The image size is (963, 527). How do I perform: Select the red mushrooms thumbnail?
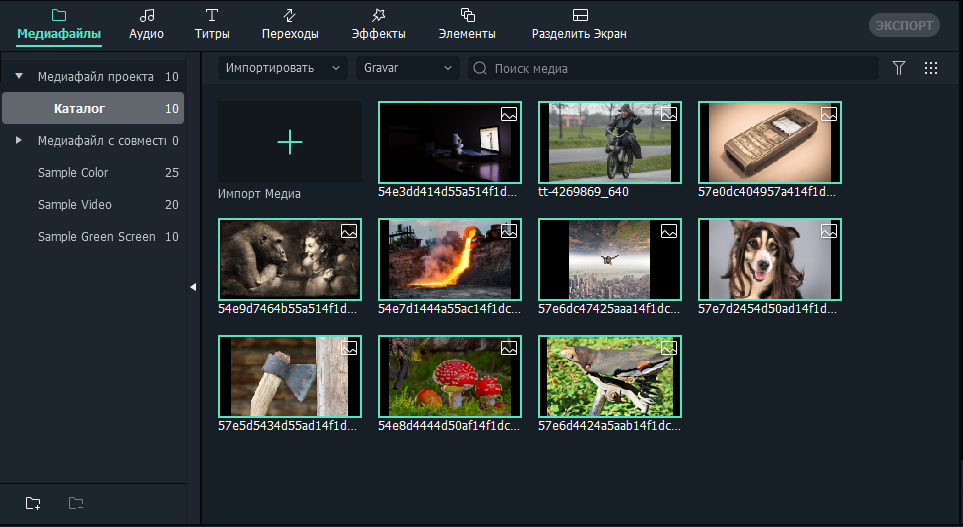point(450,376)
